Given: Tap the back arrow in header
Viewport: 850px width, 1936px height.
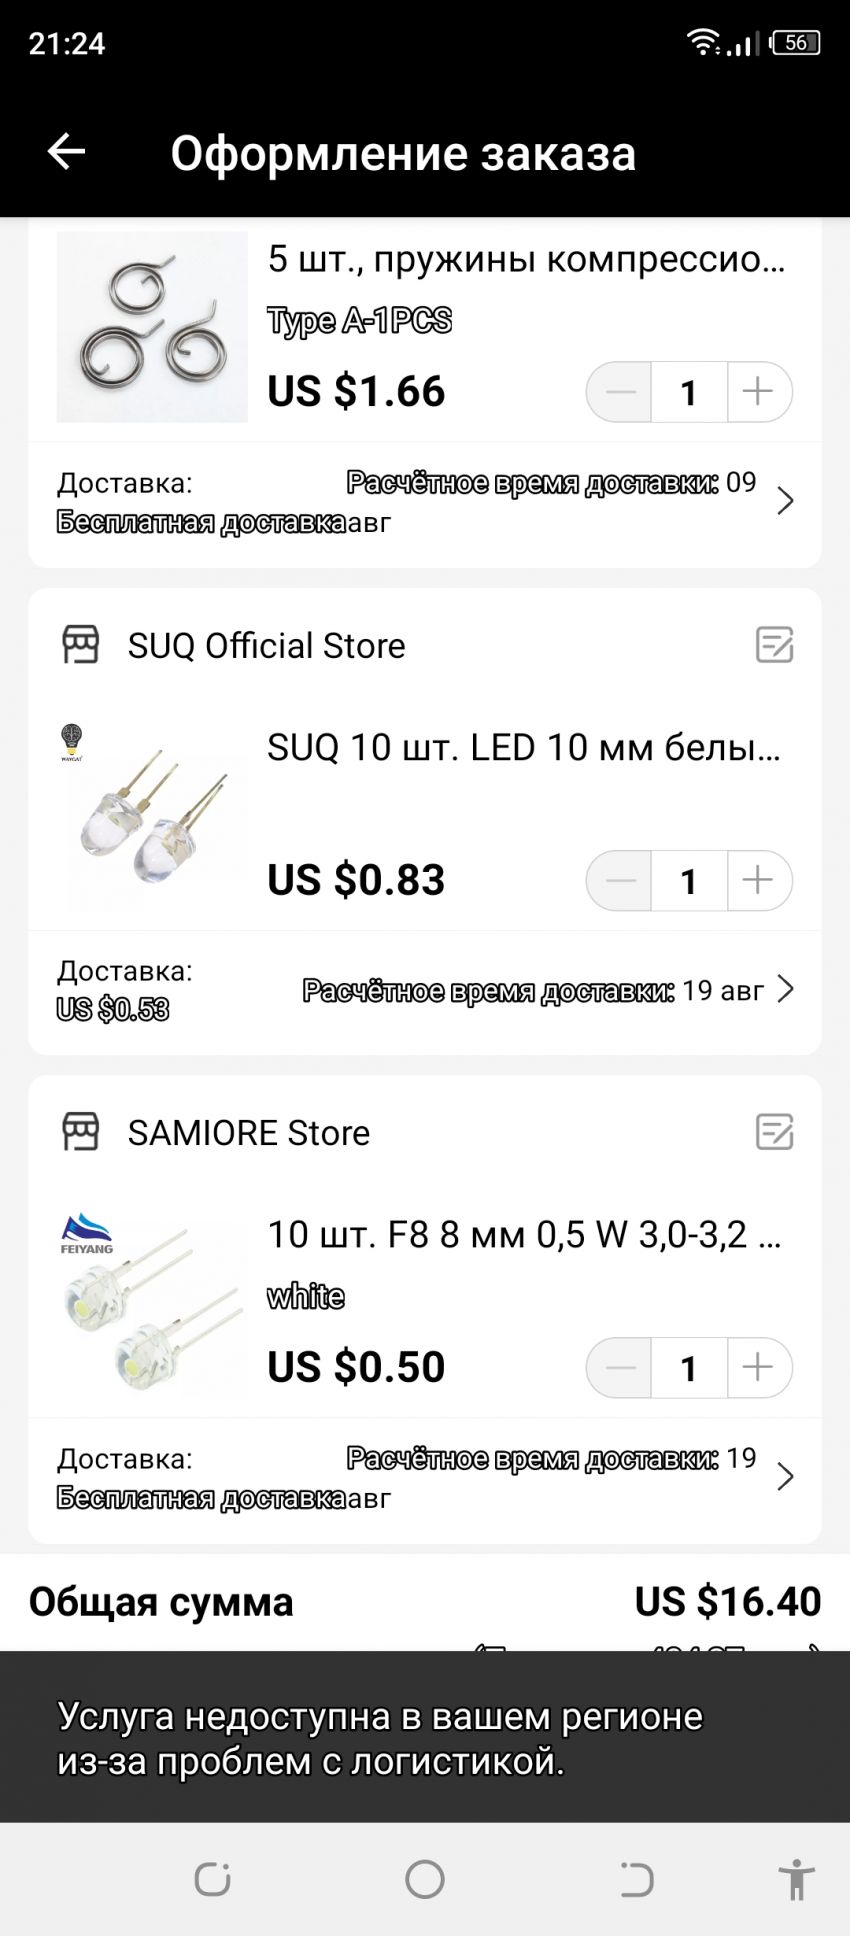Looking at the screenshot, I should (67, 152).
